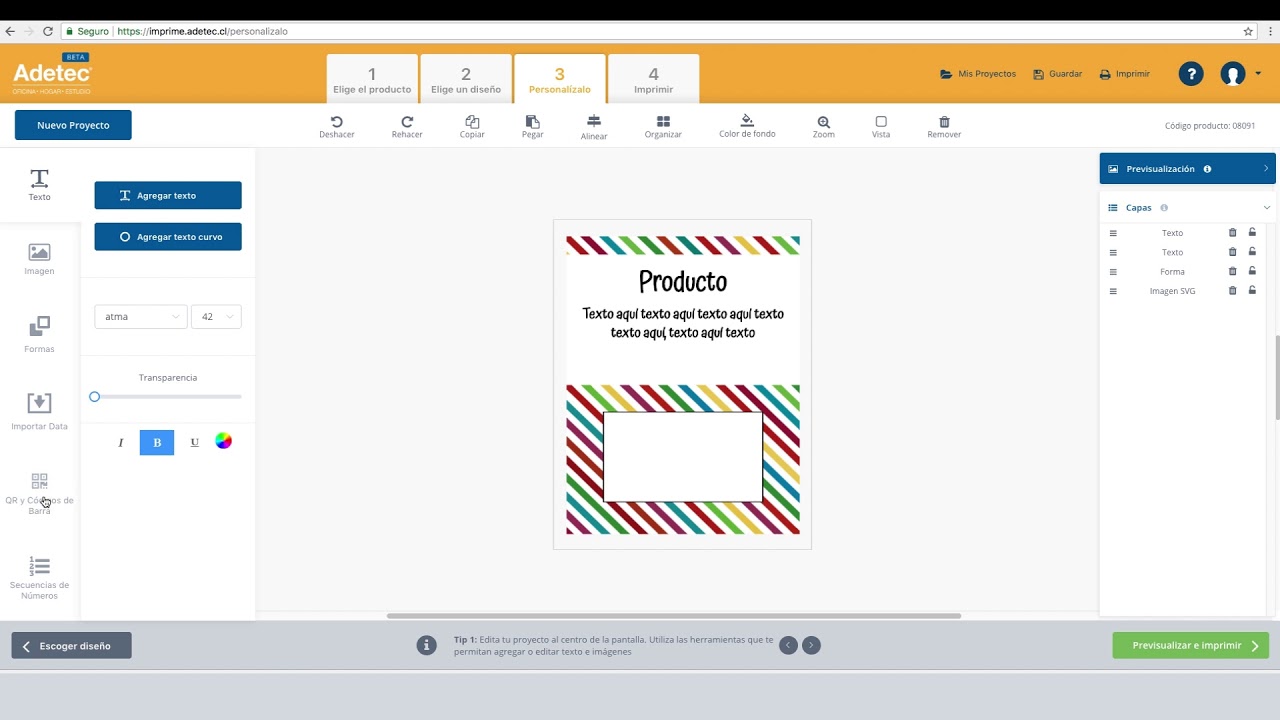The width and height of the screenshot is (1280, 720).
Task: Show the next tip arrow
Action: tap(812, 645)
